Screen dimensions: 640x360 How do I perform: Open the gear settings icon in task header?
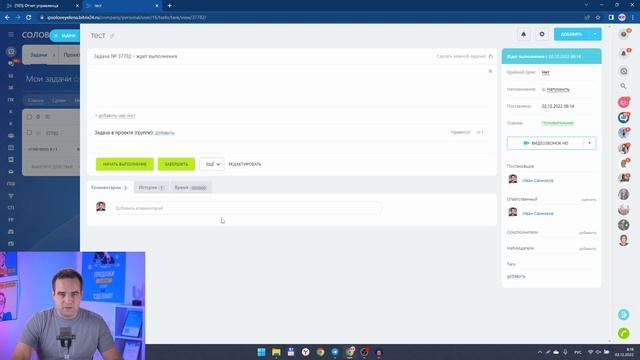pyautogui.click(x=542, y=34)
